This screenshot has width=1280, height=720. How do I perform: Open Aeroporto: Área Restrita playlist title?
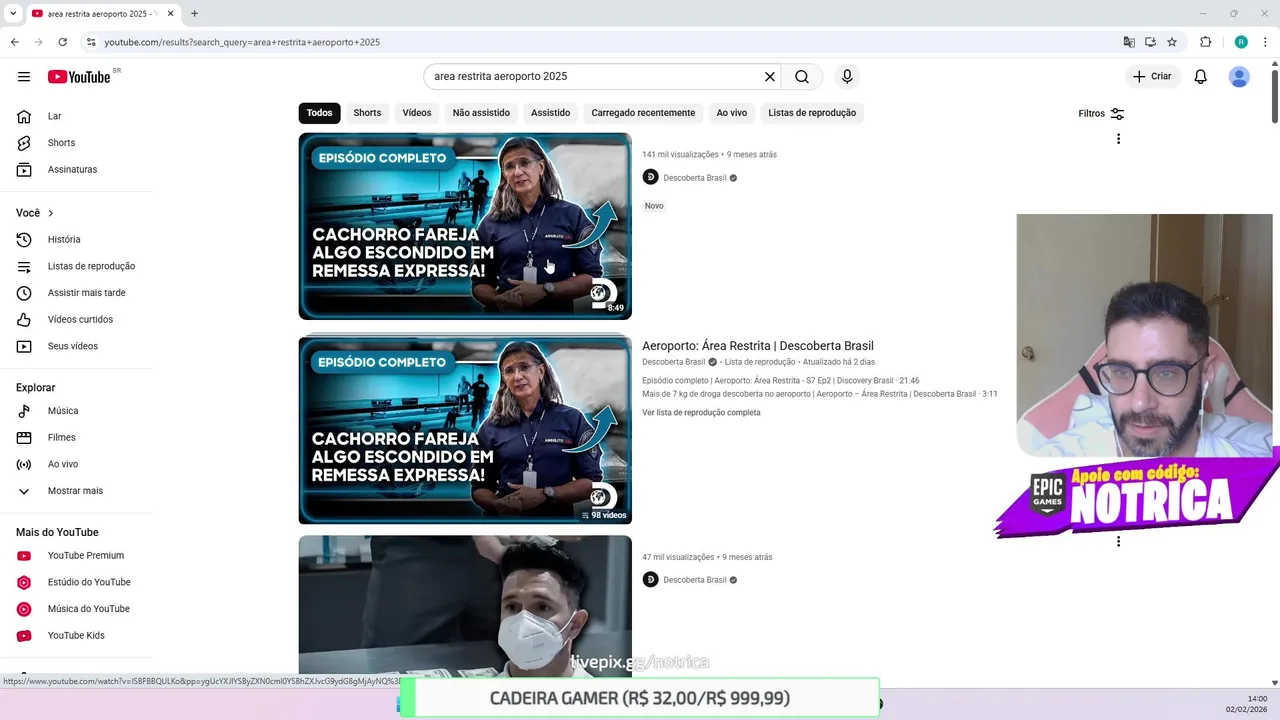758,346
